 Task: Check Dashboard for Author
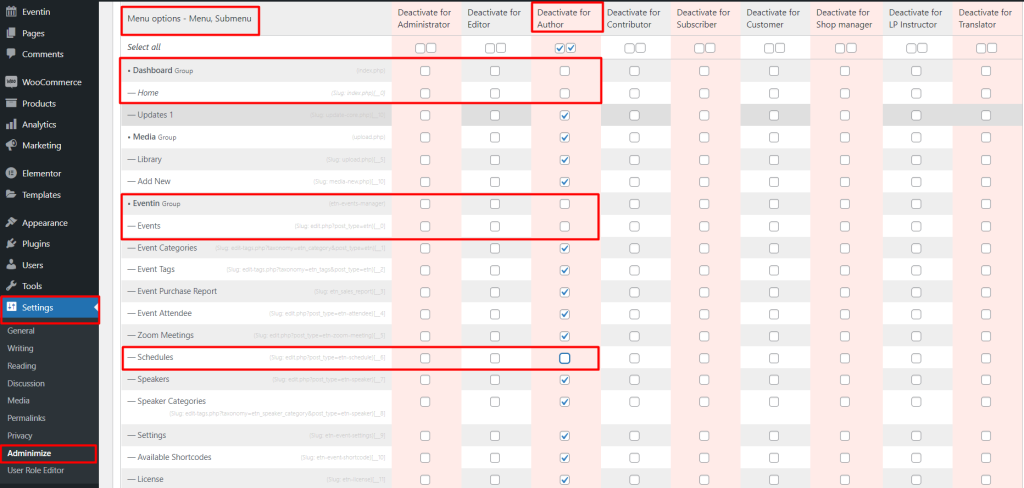[565, 71]
